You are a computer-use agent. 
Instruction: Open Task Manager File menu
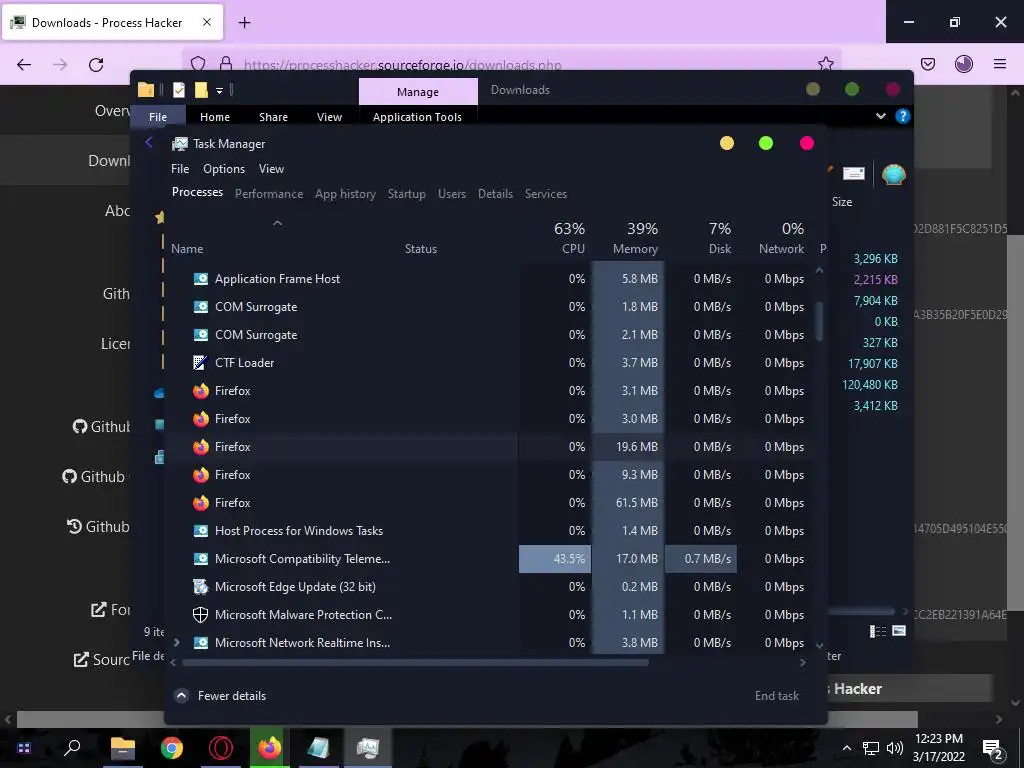click(180, 169)
